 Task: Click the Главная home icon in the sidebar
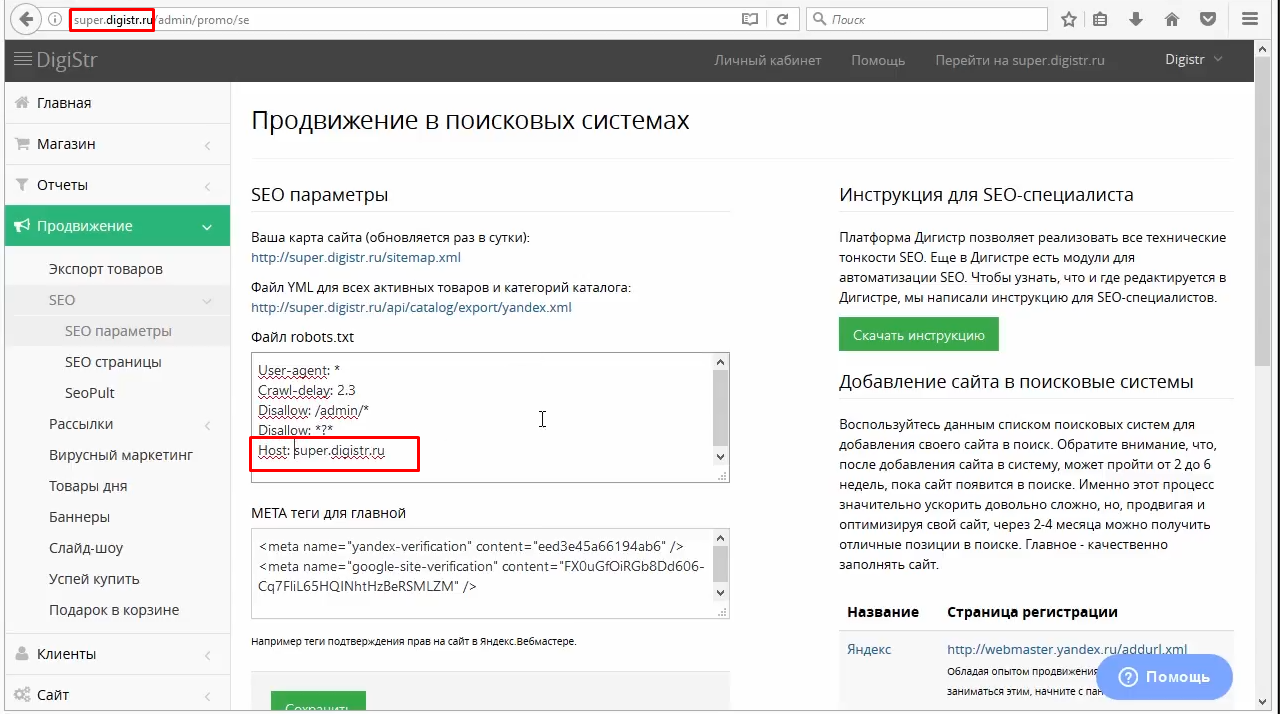(22, 102)
